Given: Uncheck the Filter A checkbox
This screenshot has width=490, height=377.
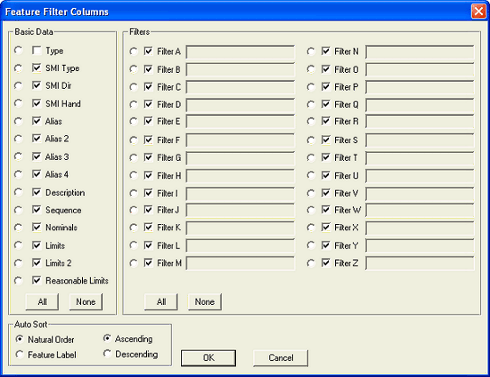Looking at the screenshot, I should pyautogui.click(x=148, y=51).
